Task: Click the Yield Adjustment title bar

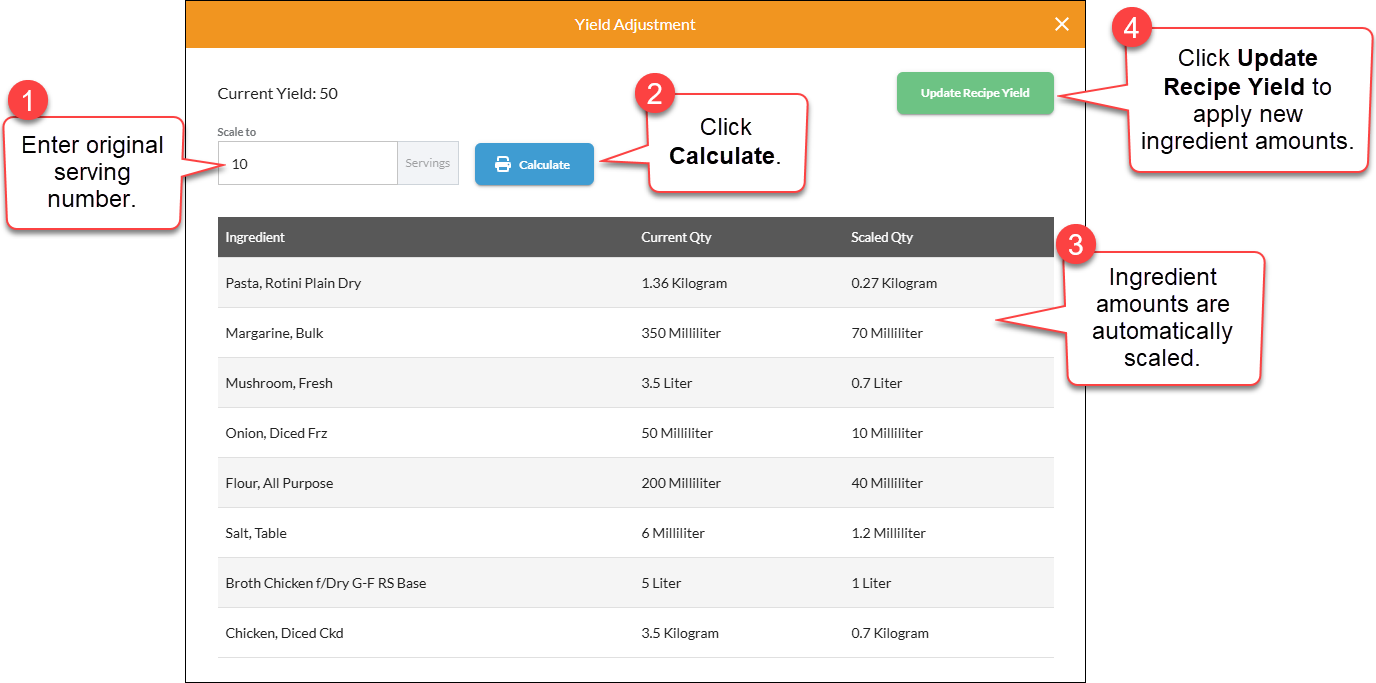Action: tap(635, 24)
